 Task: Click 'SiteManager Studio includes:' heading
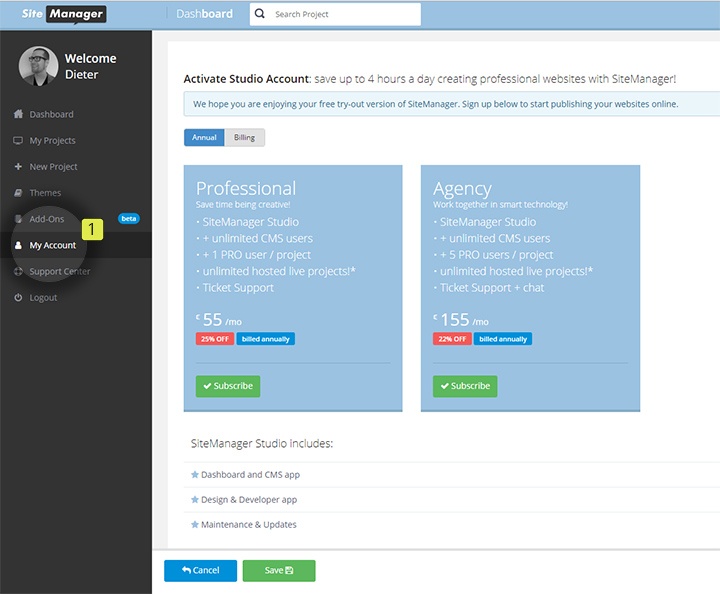262,443
